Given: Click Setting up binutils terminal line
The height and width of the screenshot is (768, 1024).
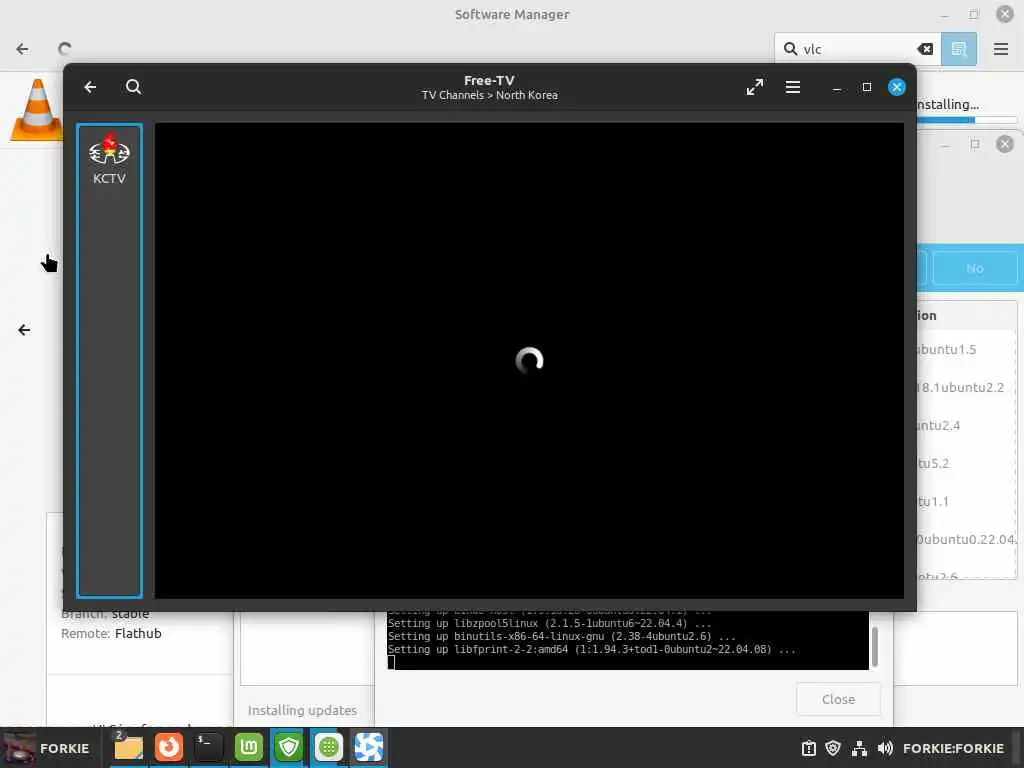Looking at the screenshot, I should 562,636.
